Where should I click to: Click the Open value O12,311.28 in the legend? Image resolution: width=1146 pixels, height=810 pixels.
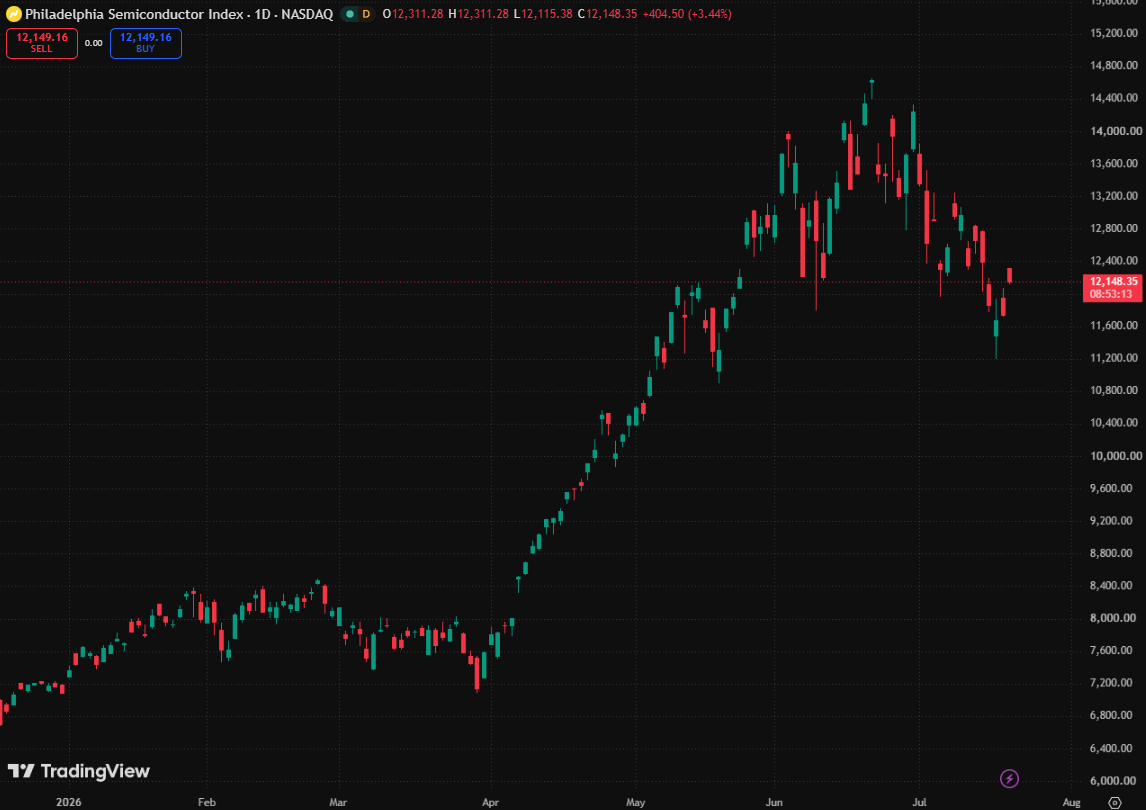click(x=413, y=14)
